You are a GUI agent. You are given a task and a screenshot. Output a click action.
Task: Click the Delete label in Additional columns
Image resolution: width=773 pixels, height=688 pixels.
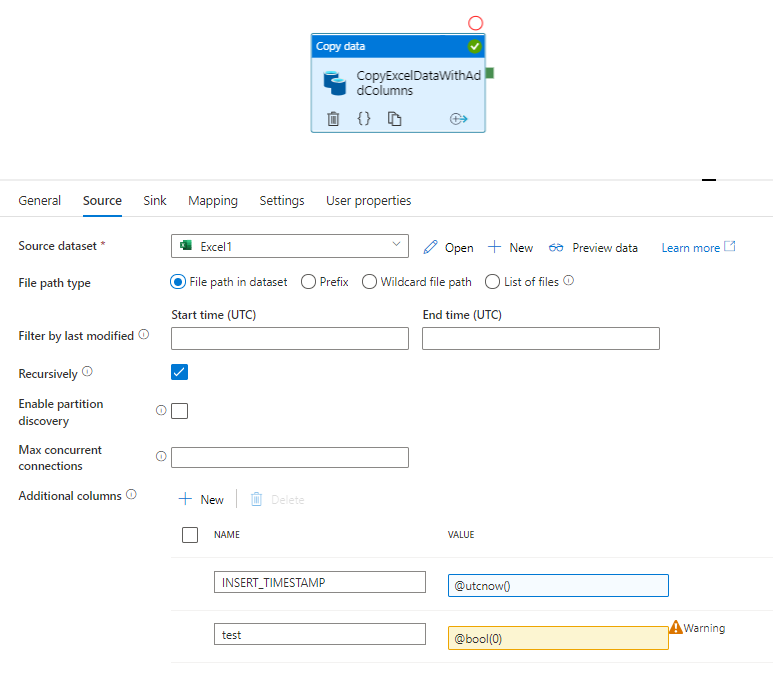click(287, 500)
